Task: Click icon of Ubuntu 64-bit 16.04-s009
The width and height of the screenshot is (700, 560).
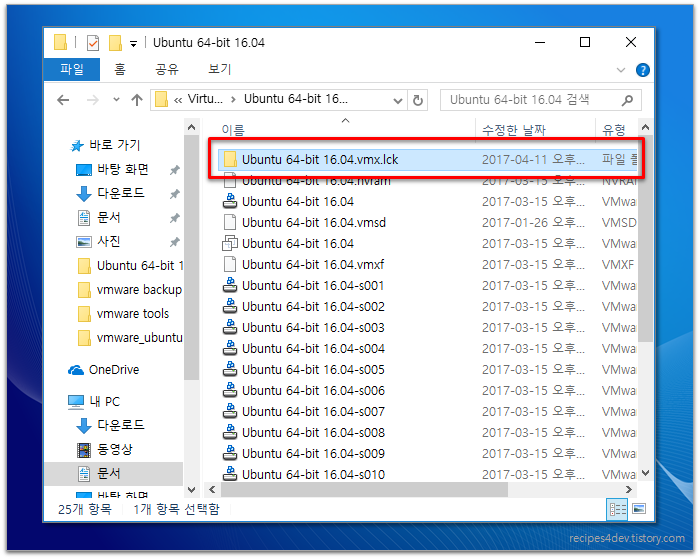Action: coord(230,453)
